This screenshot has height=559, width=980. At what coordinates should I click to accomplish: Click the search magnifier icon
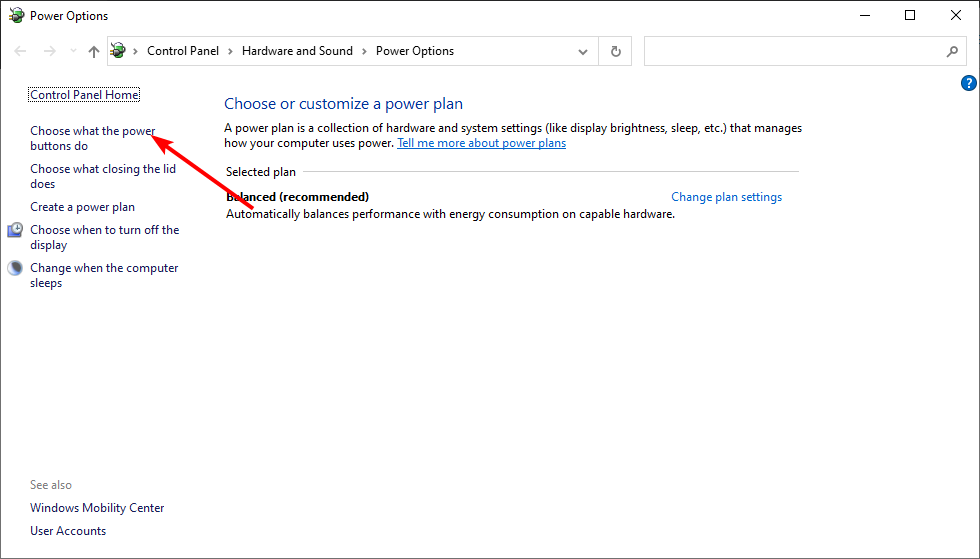click(952, 51)
